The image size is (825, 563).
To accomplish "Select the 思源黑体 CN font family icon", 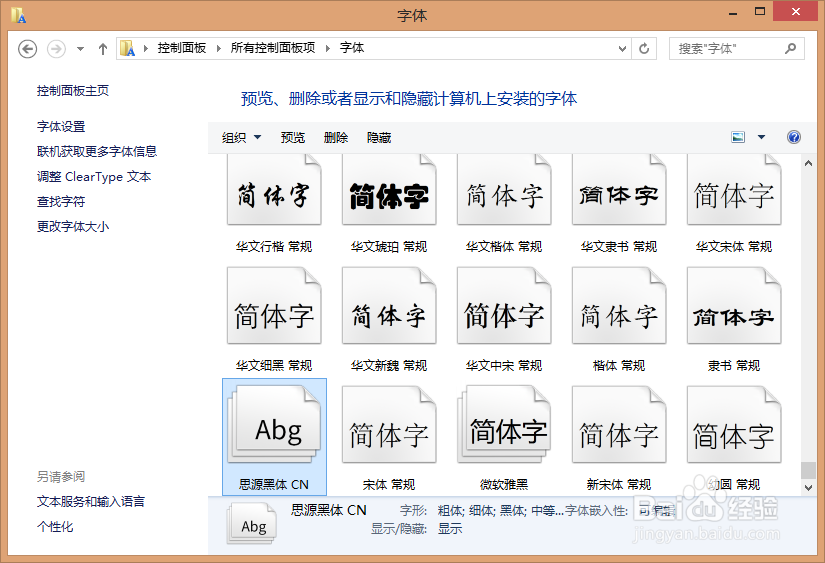I will coord(274,425).
